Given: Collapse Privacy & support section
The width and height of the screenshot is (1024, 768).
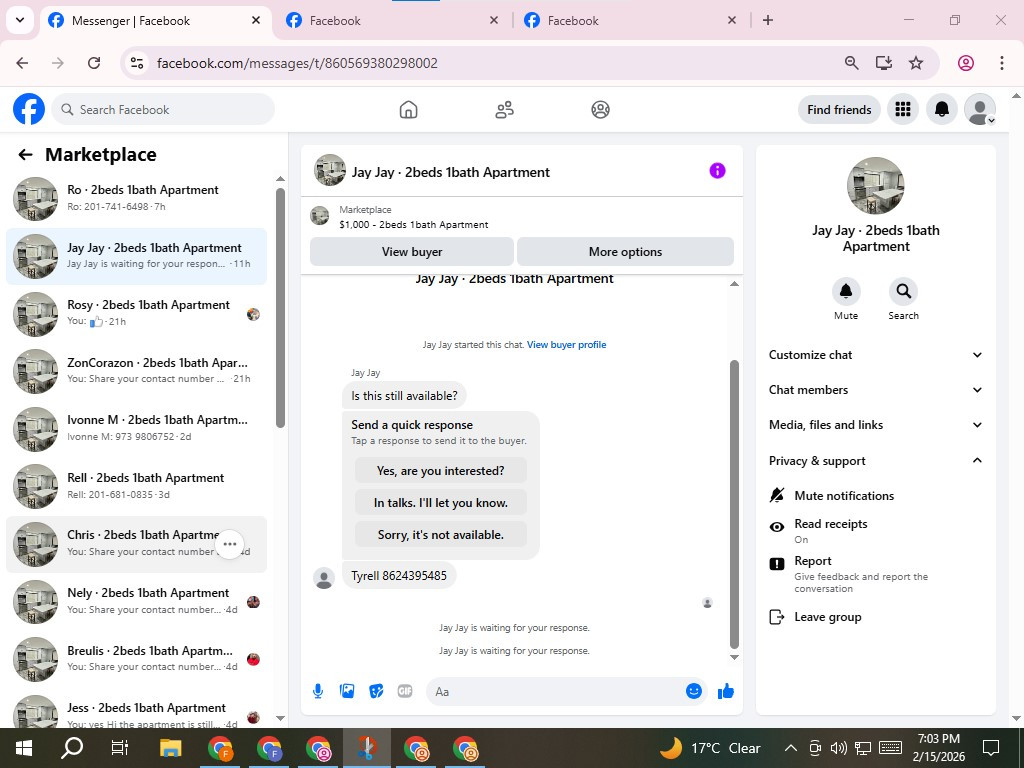Looking at the screenshot, I should pyautogui.click(x=876, y=460).
